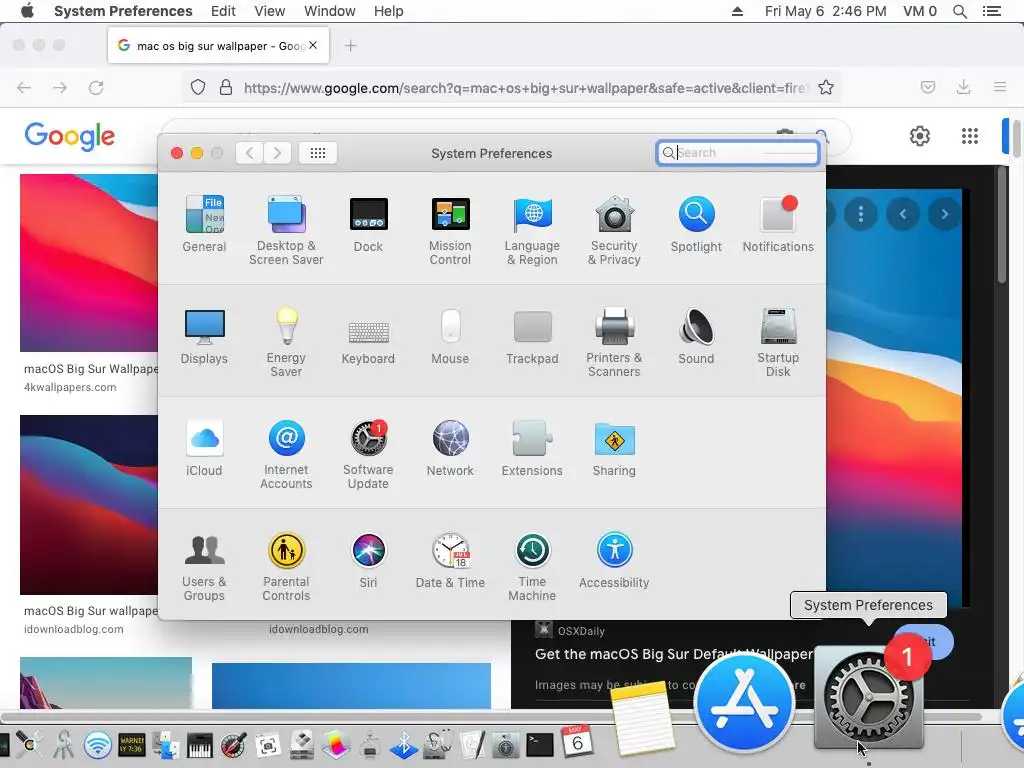
Task: Open the General preference pane
Action: click(204, 224)
